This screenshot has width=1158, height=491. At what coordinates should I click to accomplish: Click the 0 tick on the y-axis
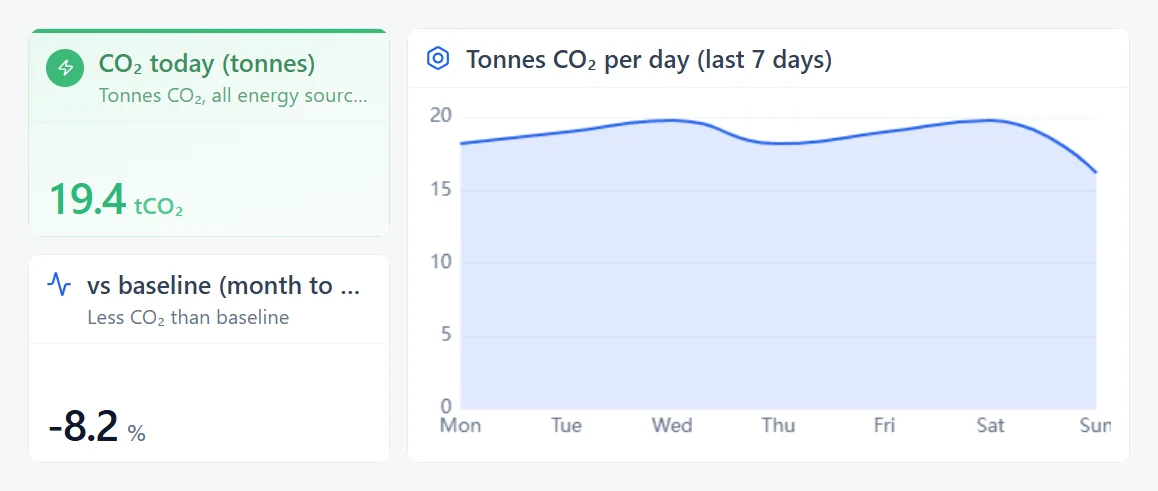(x=445, y=406)
